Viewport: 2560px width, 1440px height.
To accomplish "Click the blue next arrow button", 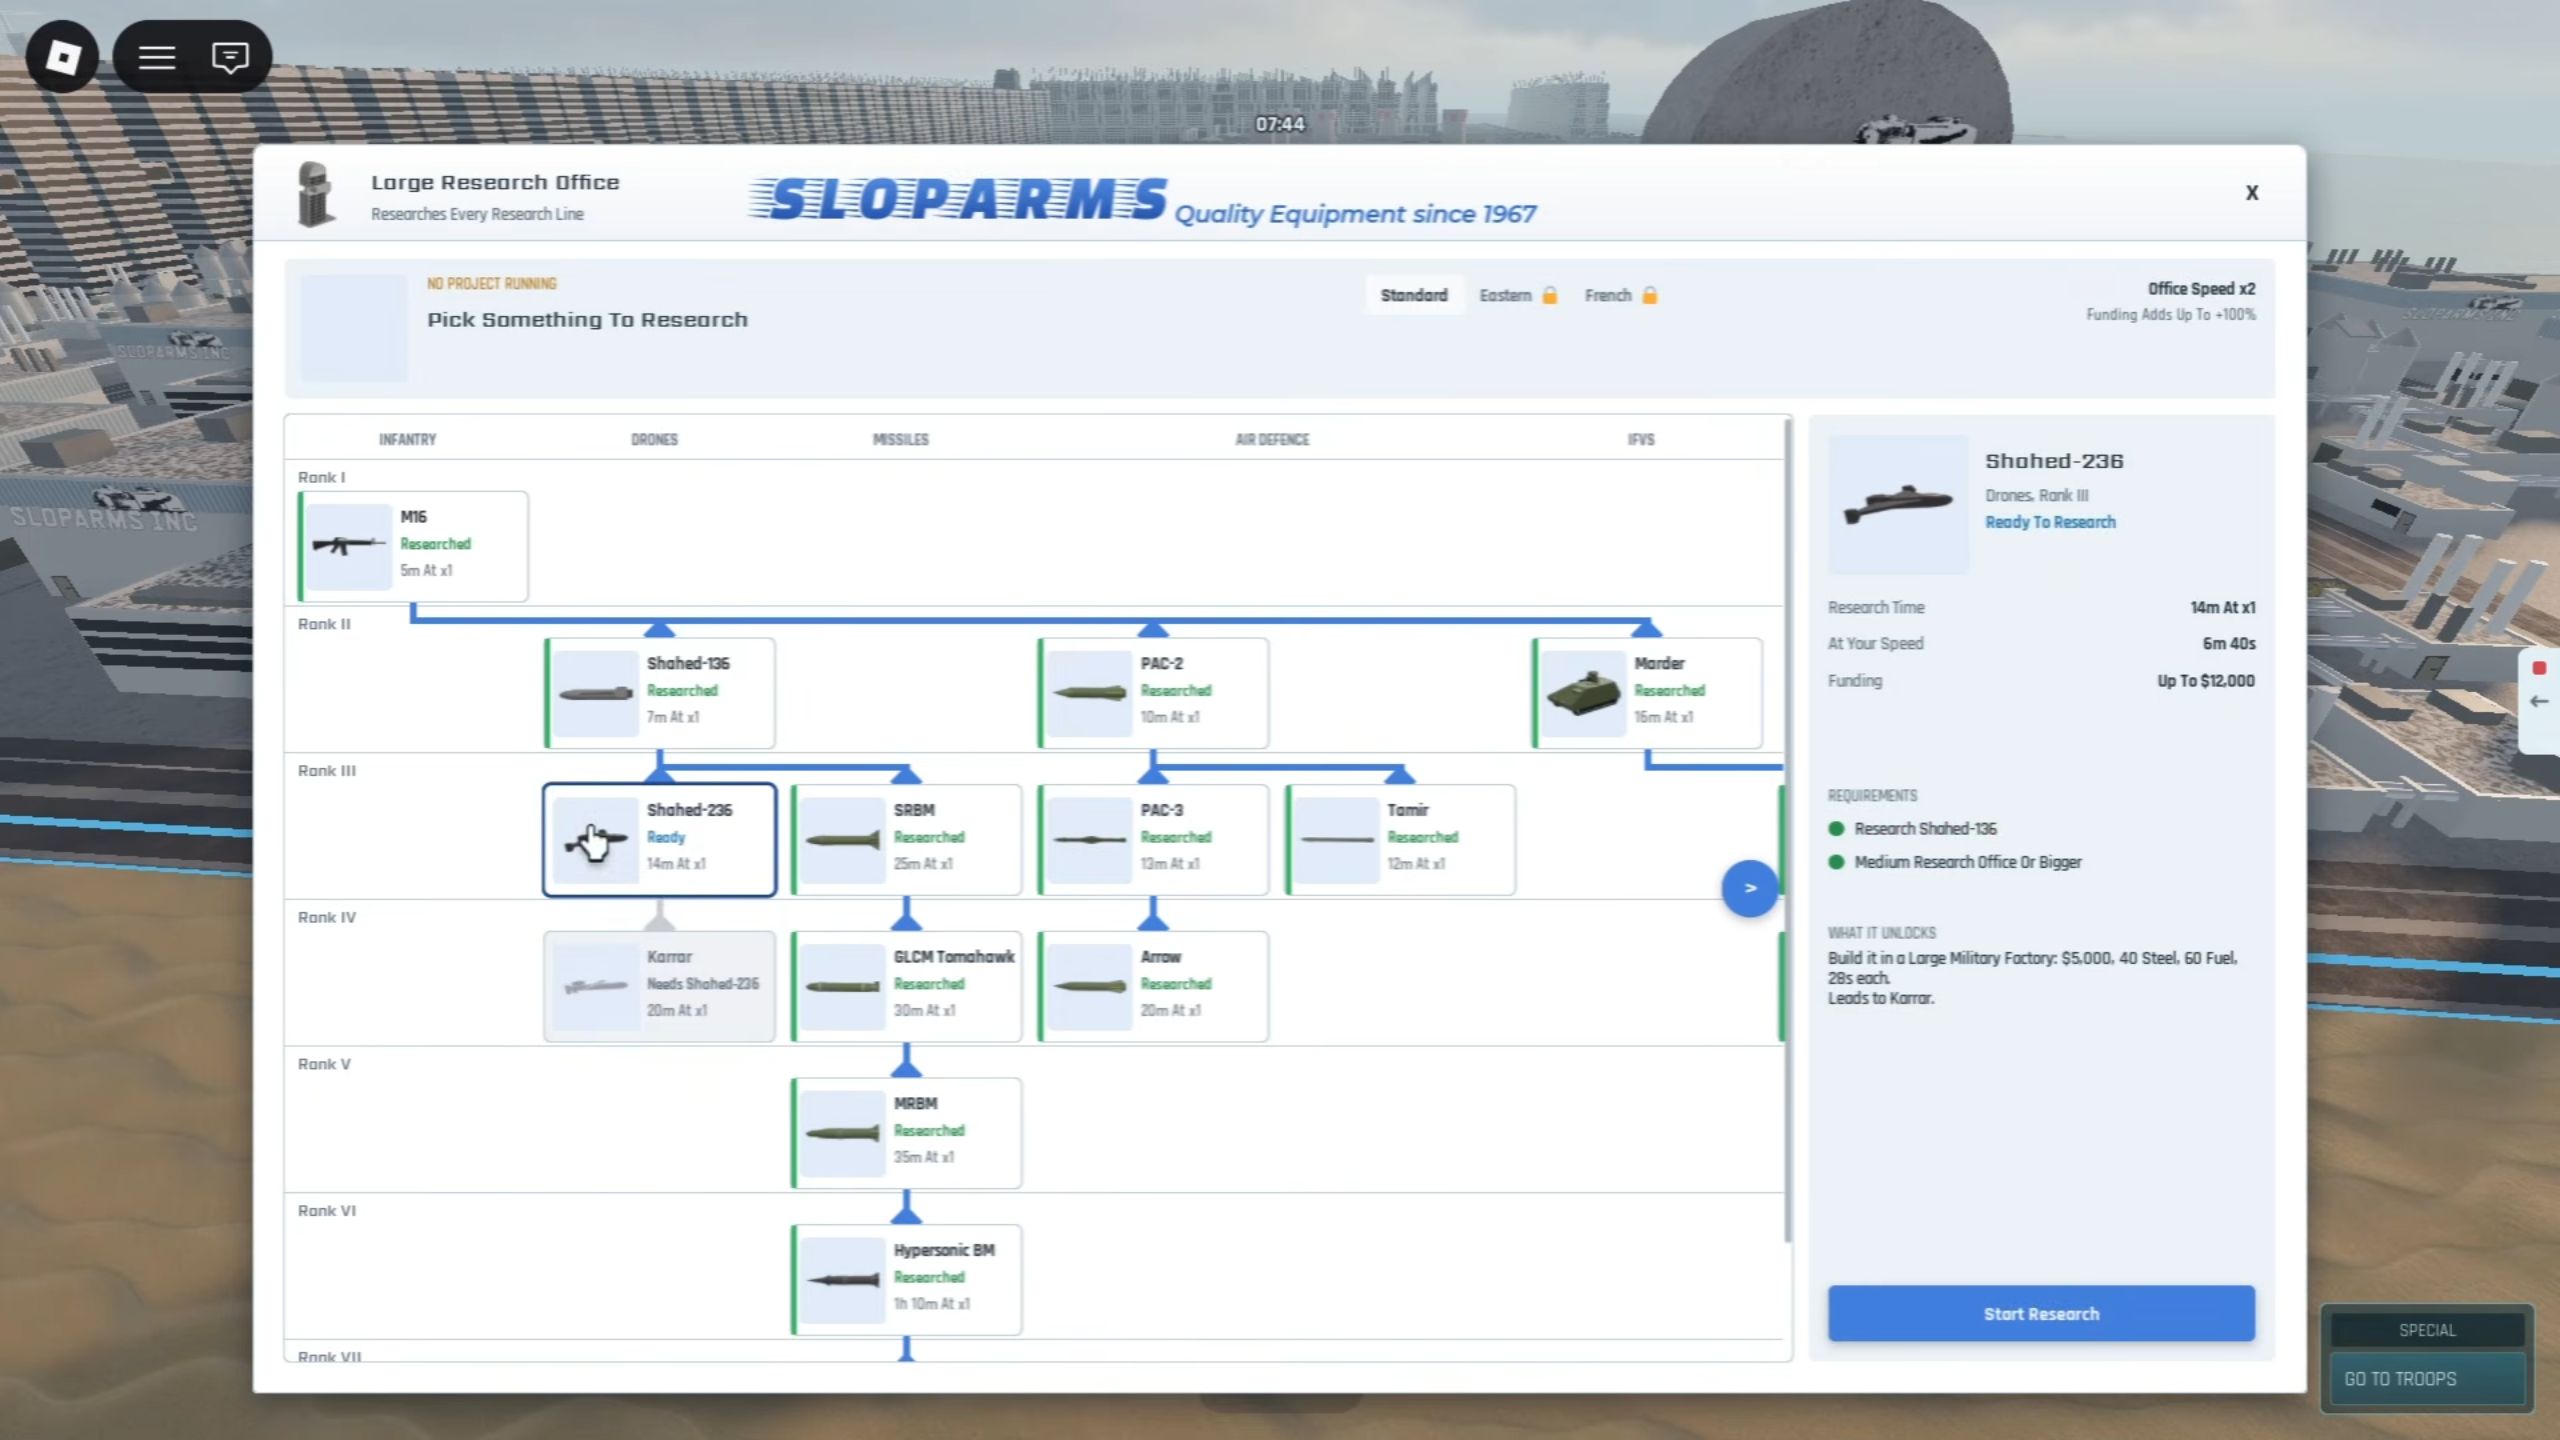I will 1749,888.
